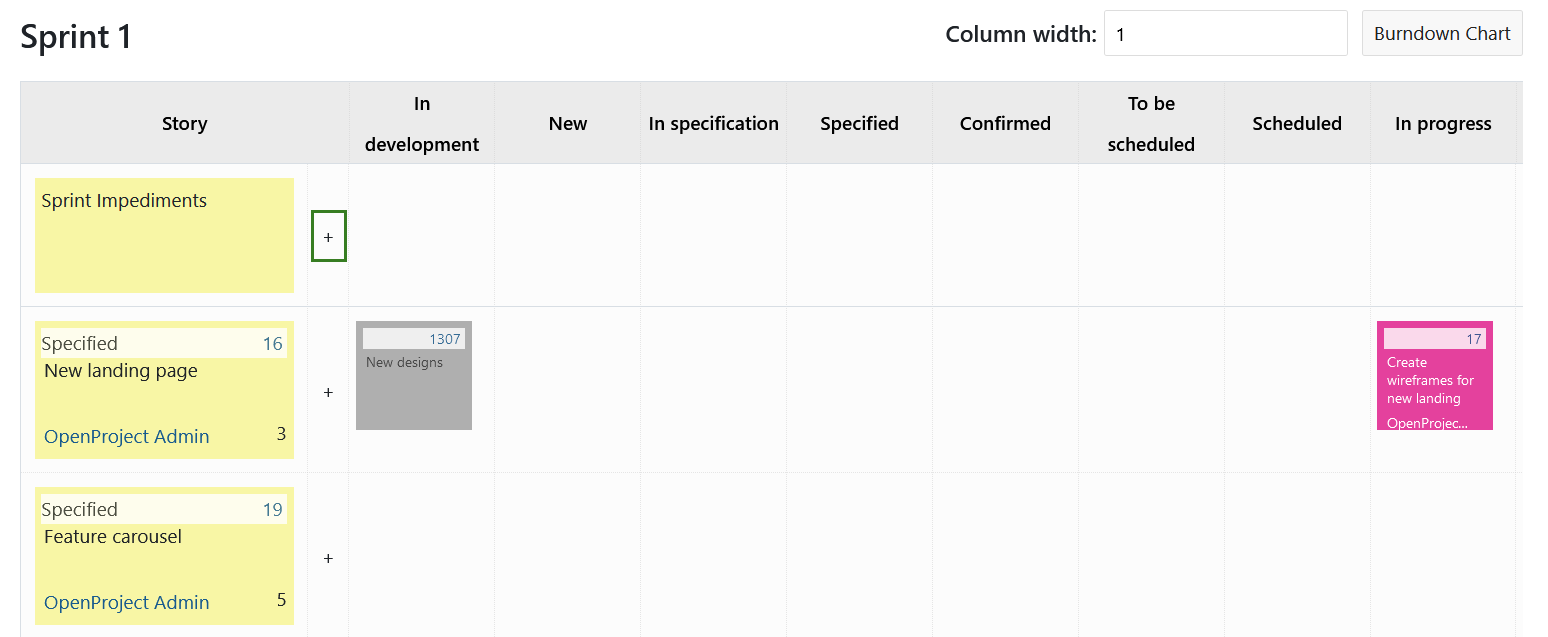Click the In progress column header
This screenshot has width=1548, height=637.
tap(1443, 123)
